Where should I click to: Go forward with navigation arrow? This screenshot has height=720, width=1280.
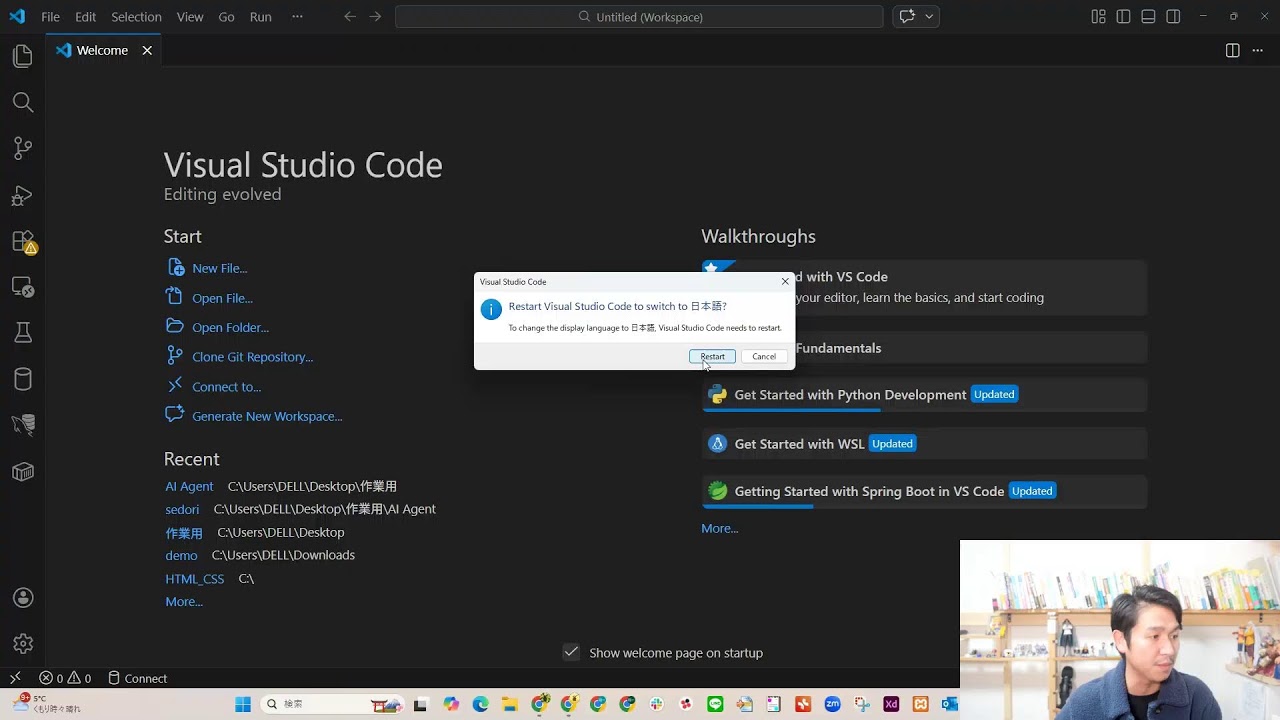coord(375,17)
